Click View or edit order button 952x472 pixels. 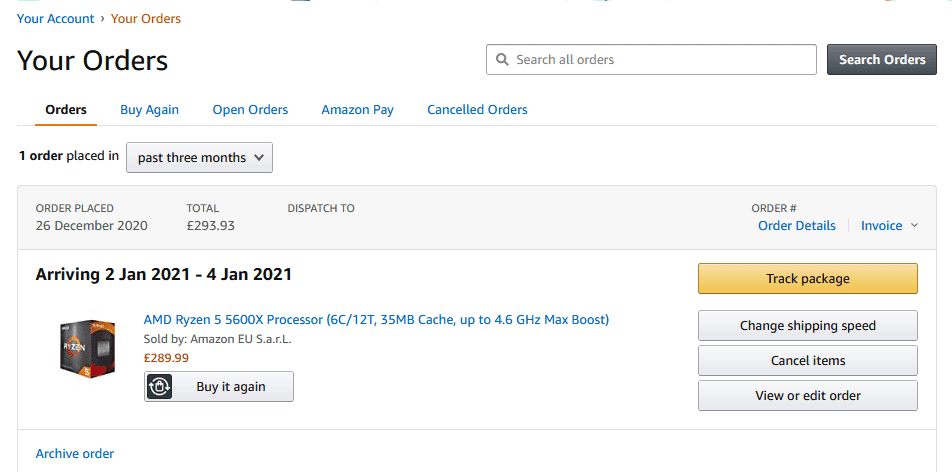(807, 396)
